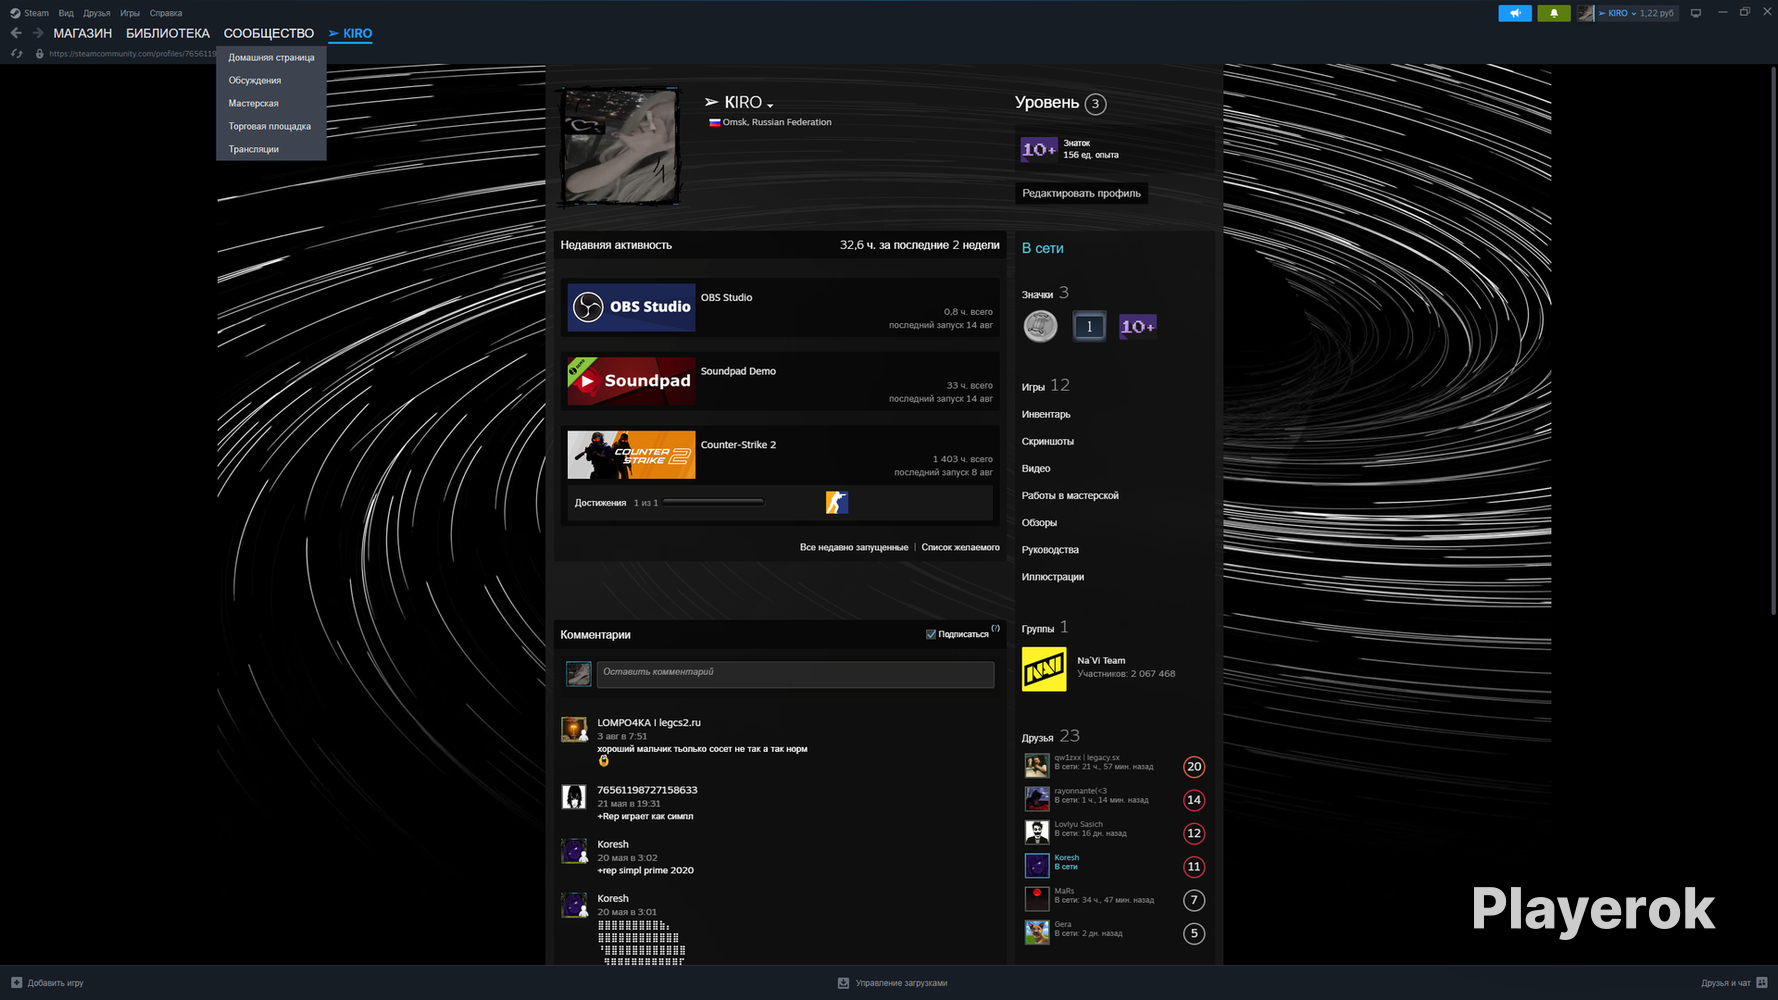Open the СООБЩЕСТВО tab
1778x1000 pixels.
tap(269, 33)
